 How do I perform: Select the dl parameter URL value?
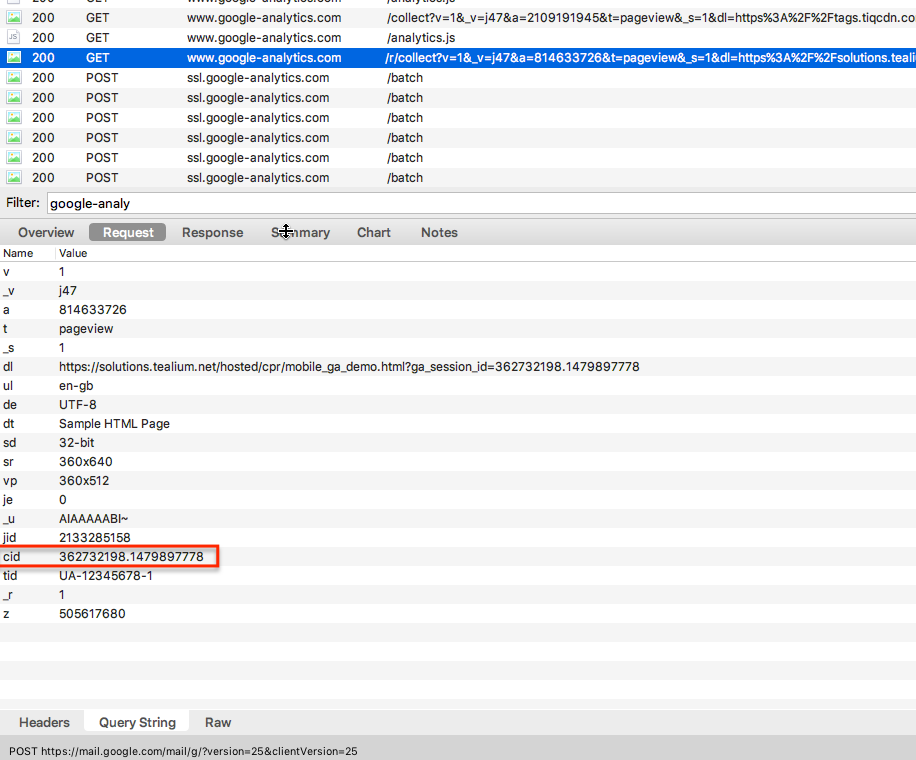click(348, 367)
